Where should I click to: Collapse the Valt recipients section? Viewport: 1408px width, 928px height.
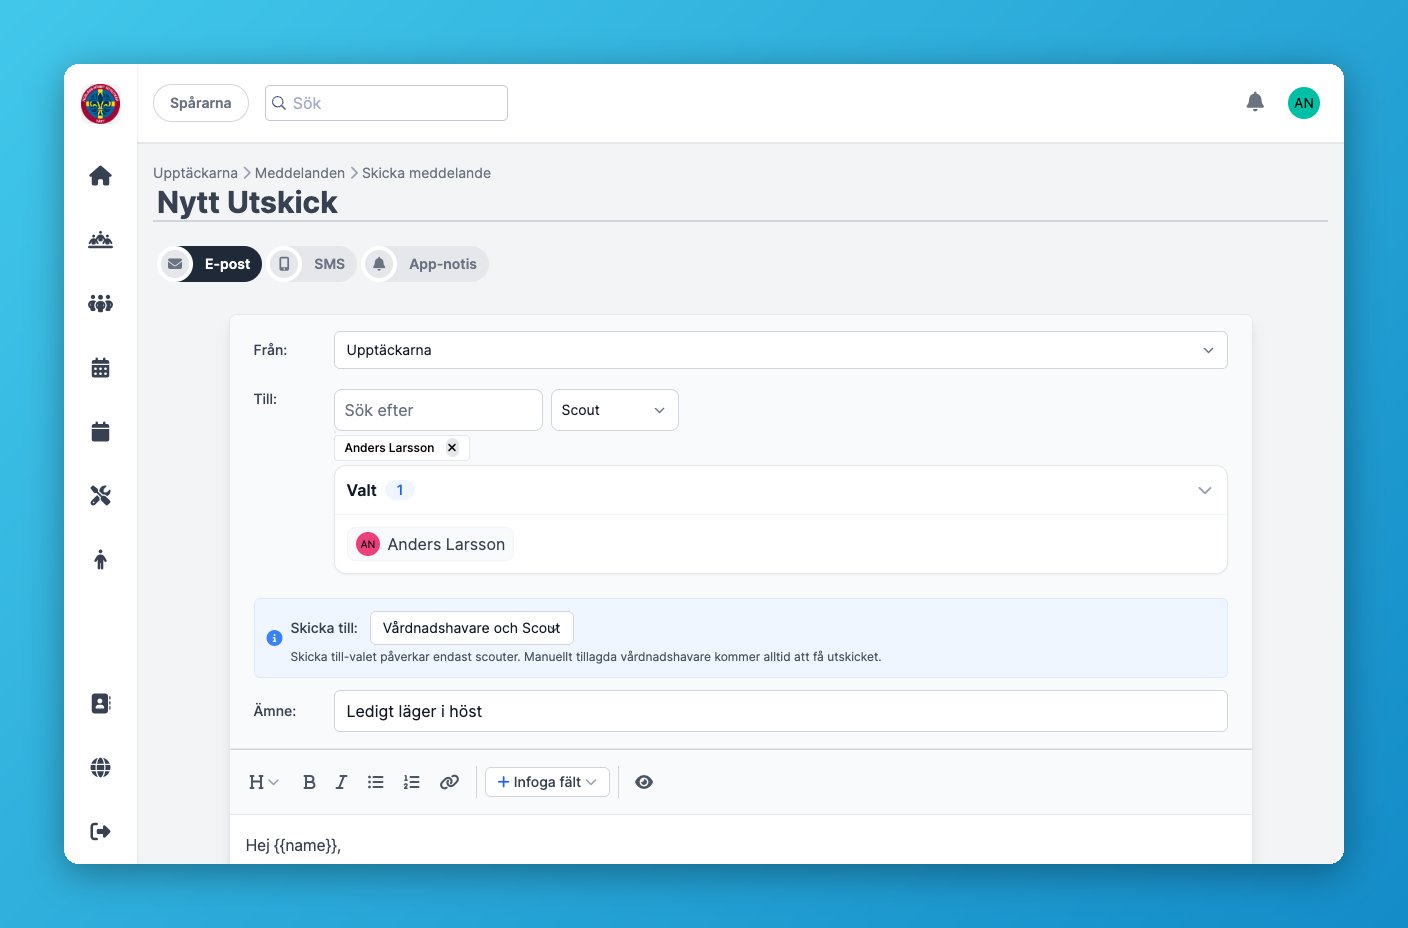(1204, 490)
